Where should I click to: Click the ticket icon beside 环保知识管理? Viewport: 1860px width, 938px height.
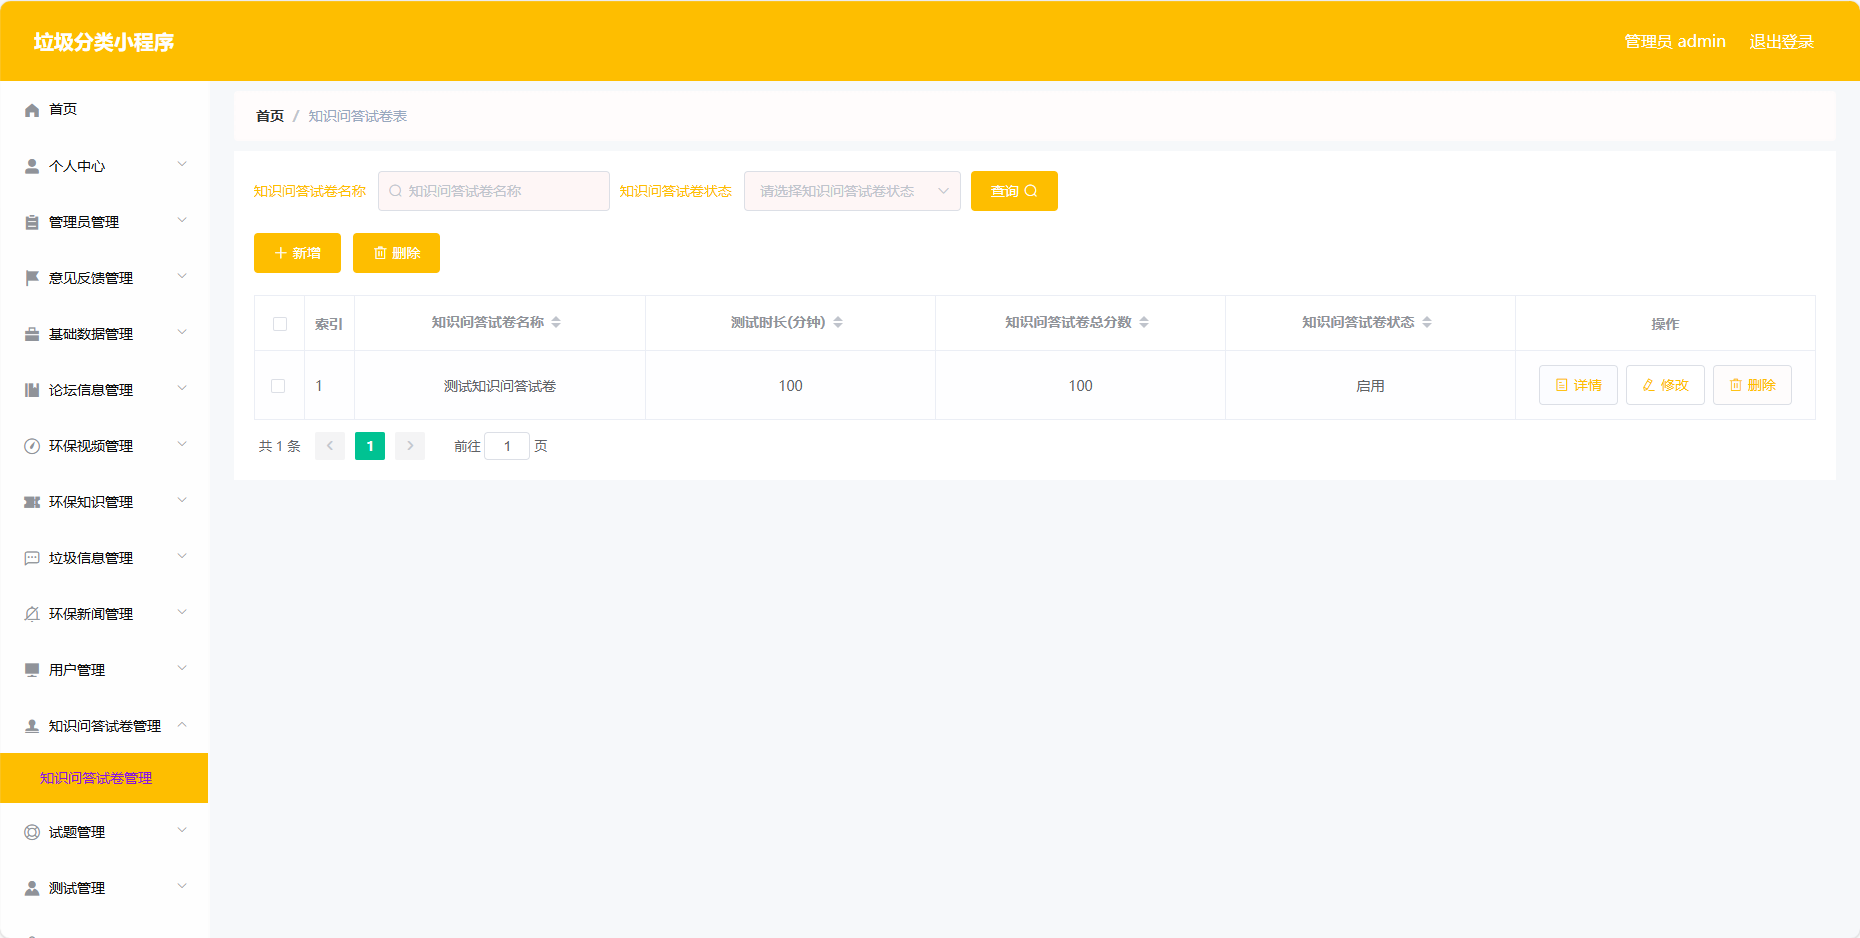point(32,502)
